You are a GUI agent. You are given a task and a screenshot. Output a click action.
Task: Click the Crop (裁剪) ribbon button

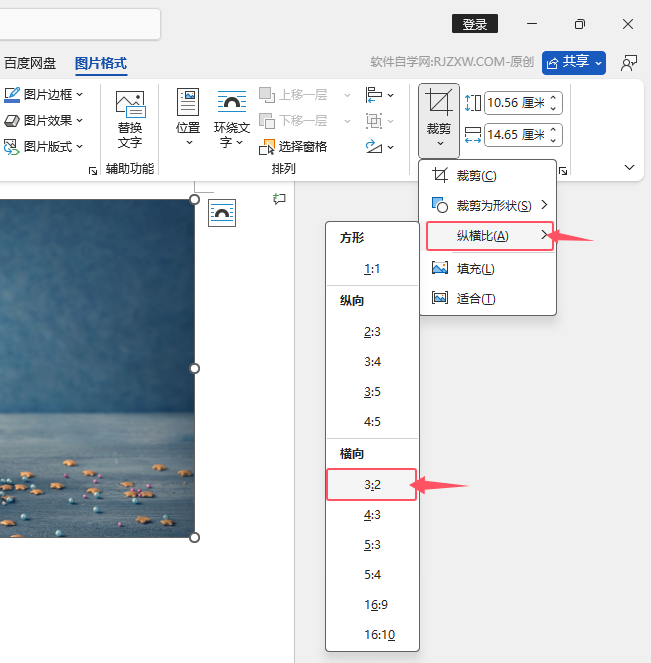(x=439, y=120)
